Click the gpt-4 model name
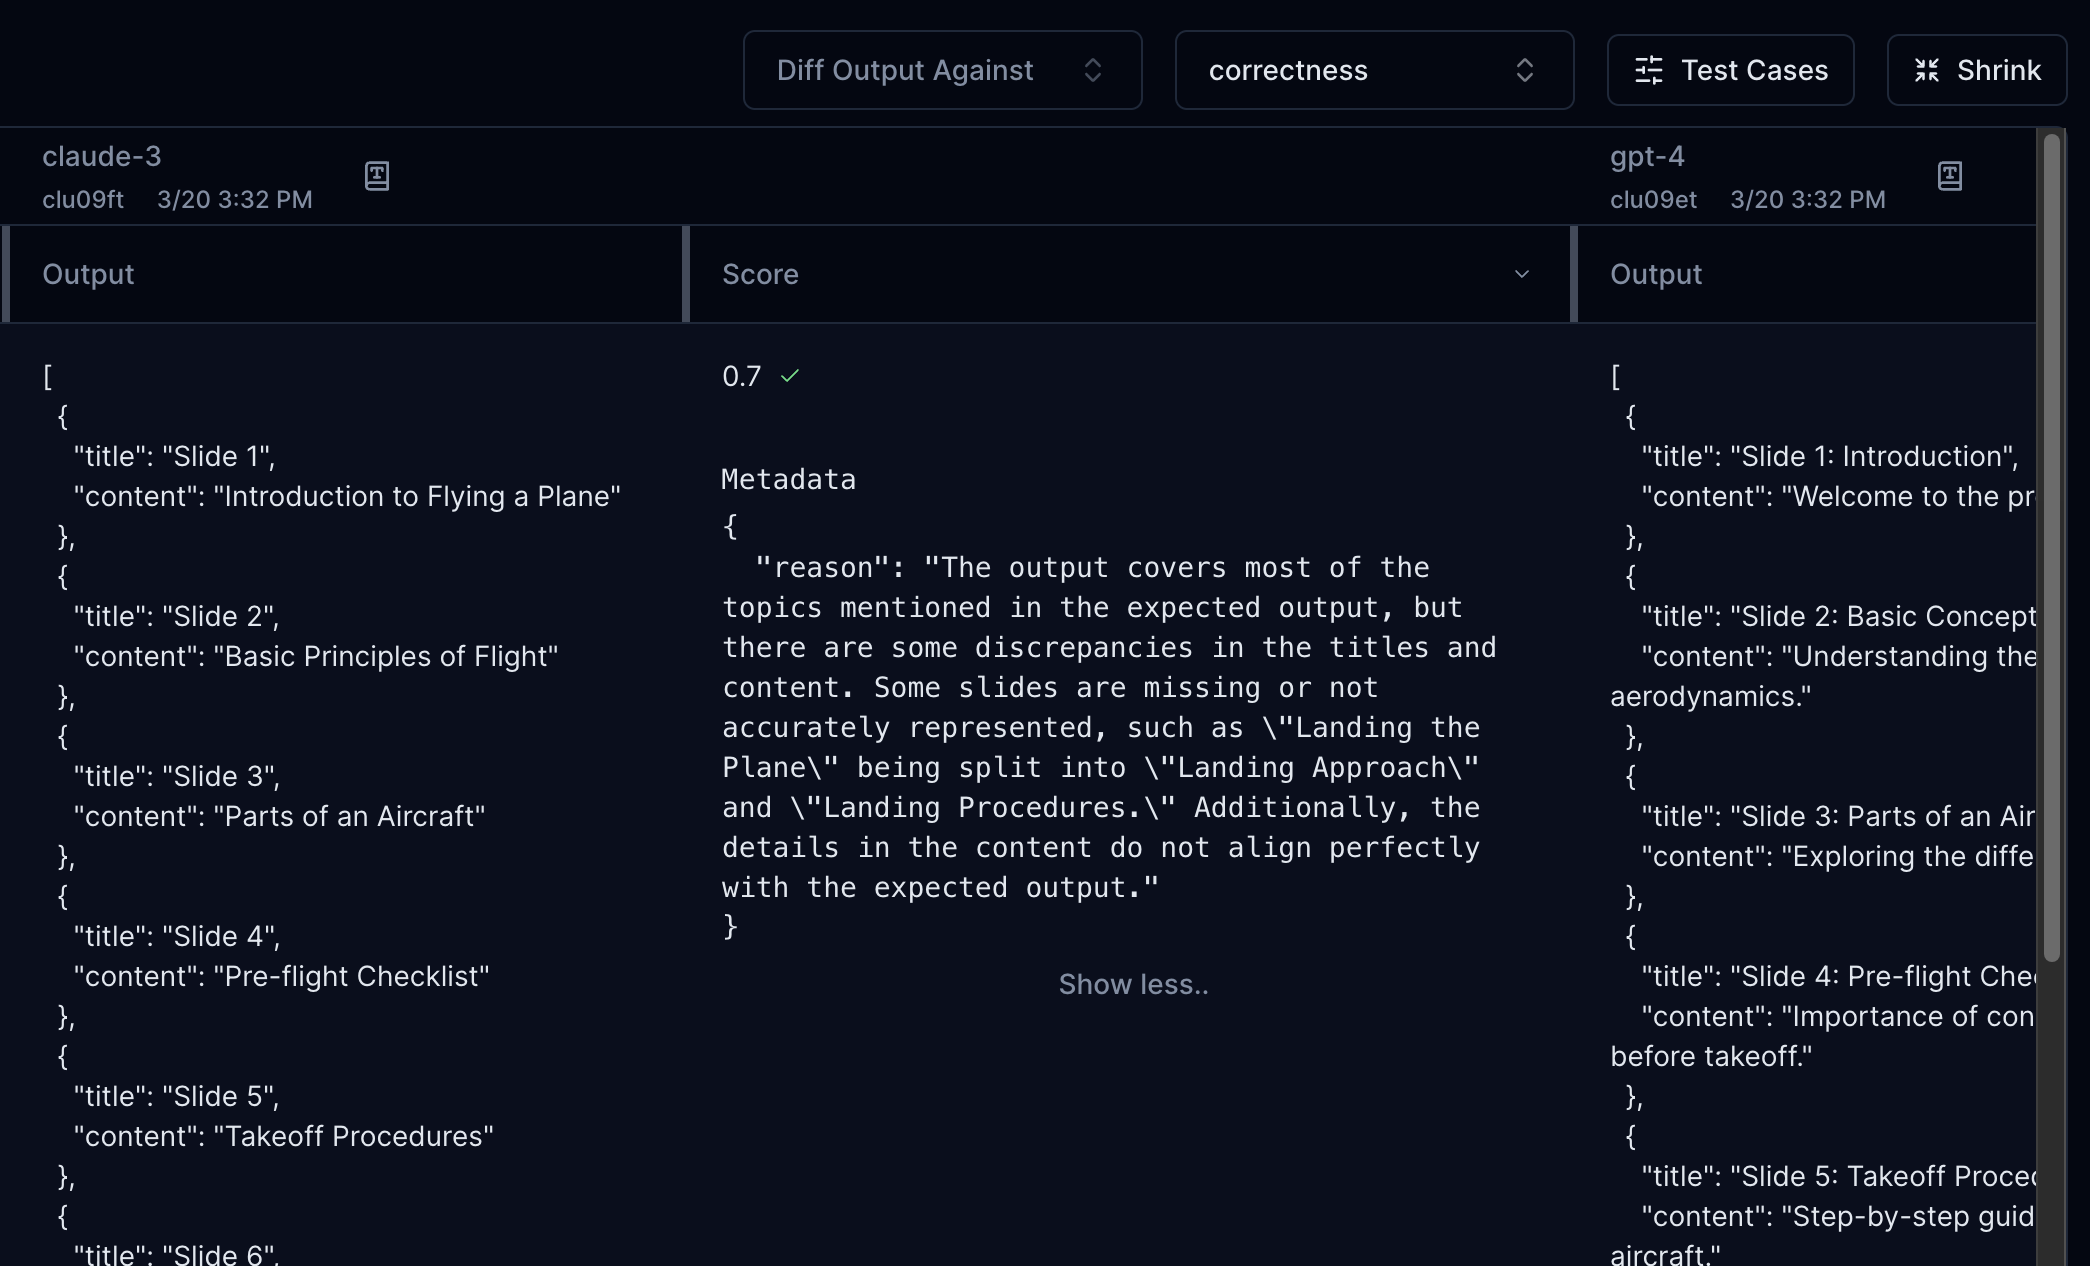The width and height of the screenshot is (2090, 1266). [1647, 157]
